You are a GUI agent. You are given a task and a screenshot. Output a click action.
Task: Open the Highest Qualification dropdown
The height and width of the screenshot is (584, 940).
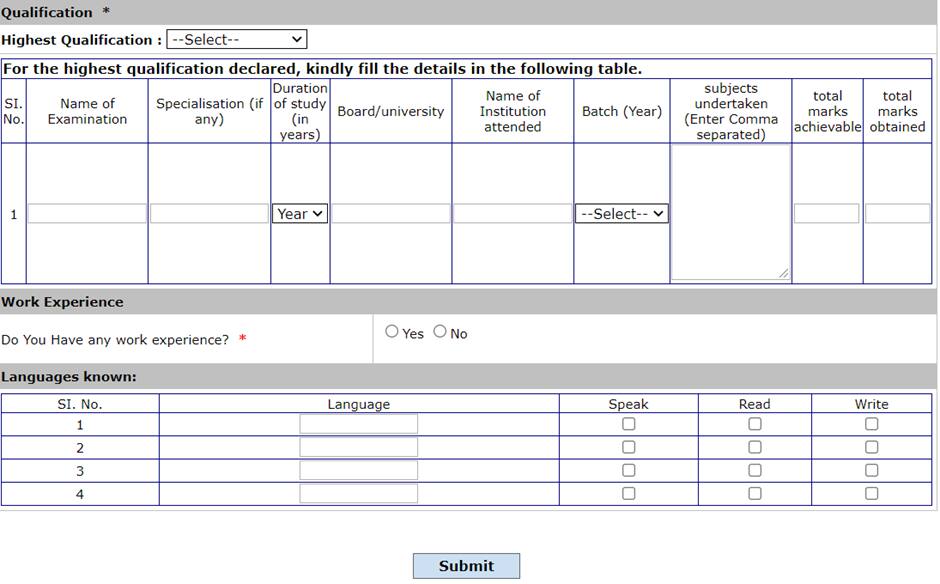click(236, 40)
